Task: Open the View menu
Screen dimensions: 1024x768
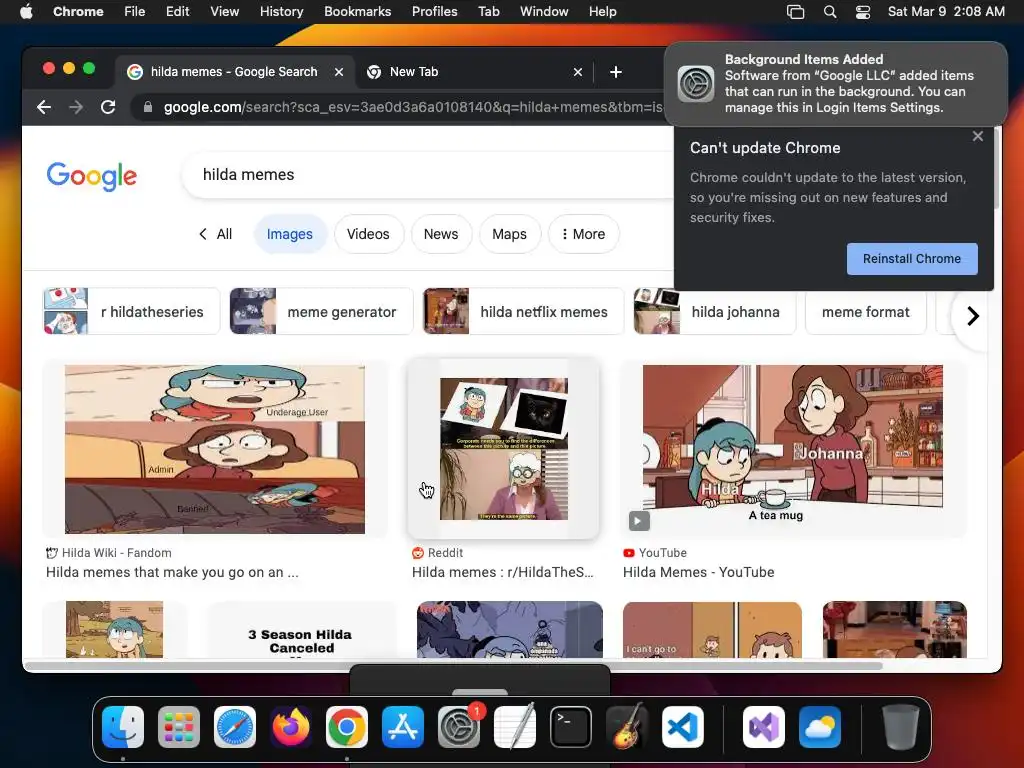Action: 225,12
